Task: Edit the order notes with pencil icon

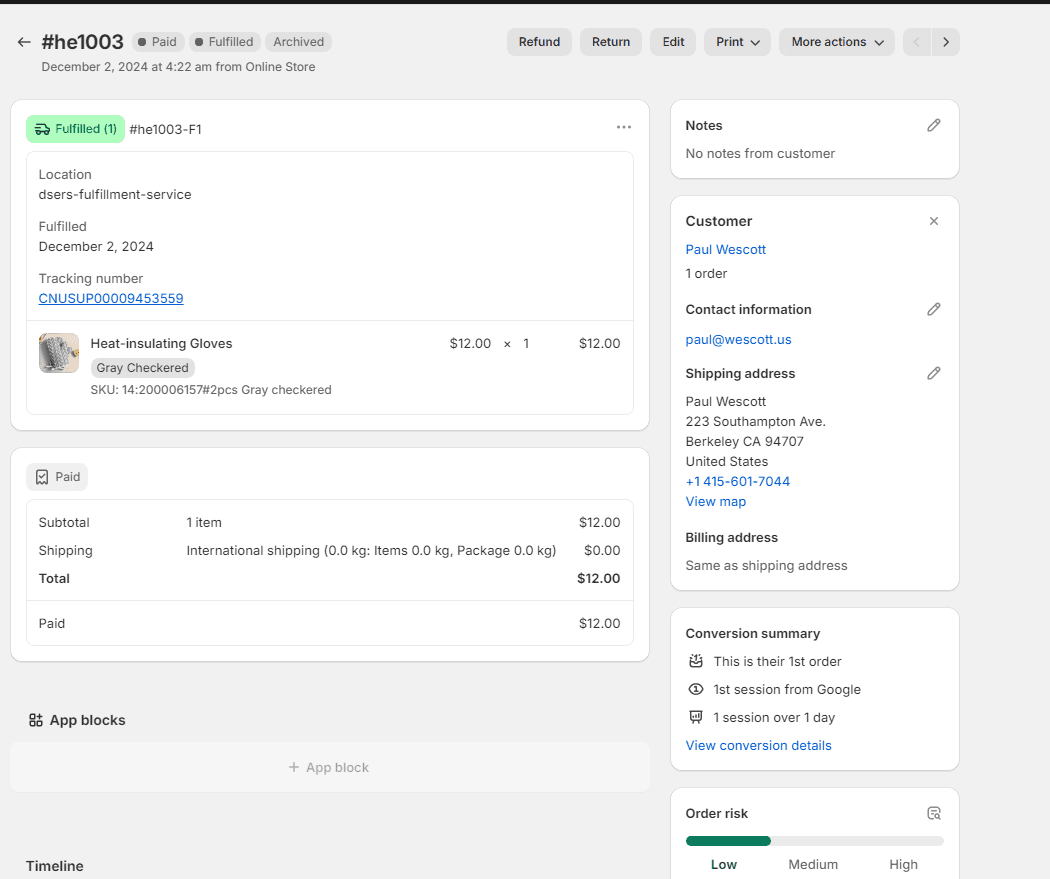Action: tap(933, 125)
